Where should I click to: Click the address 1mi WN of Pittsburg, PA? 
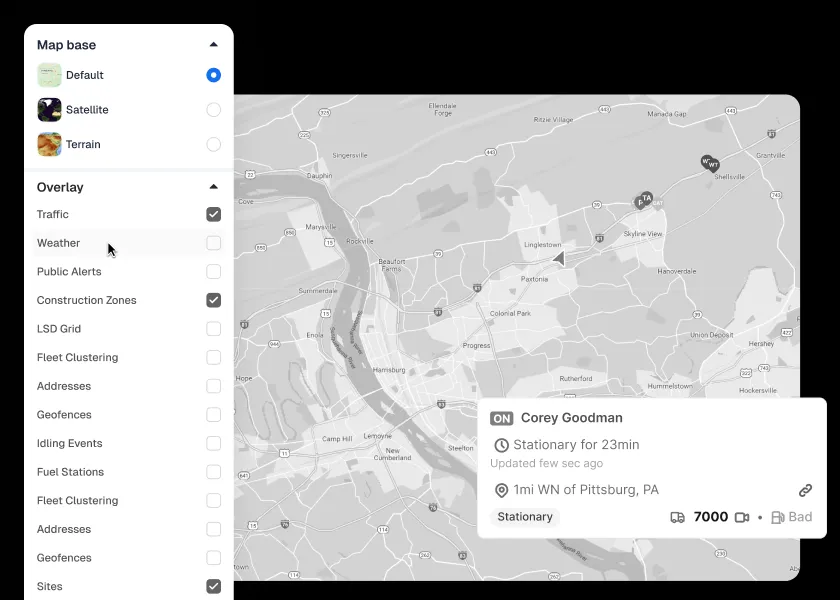(586, 490)
